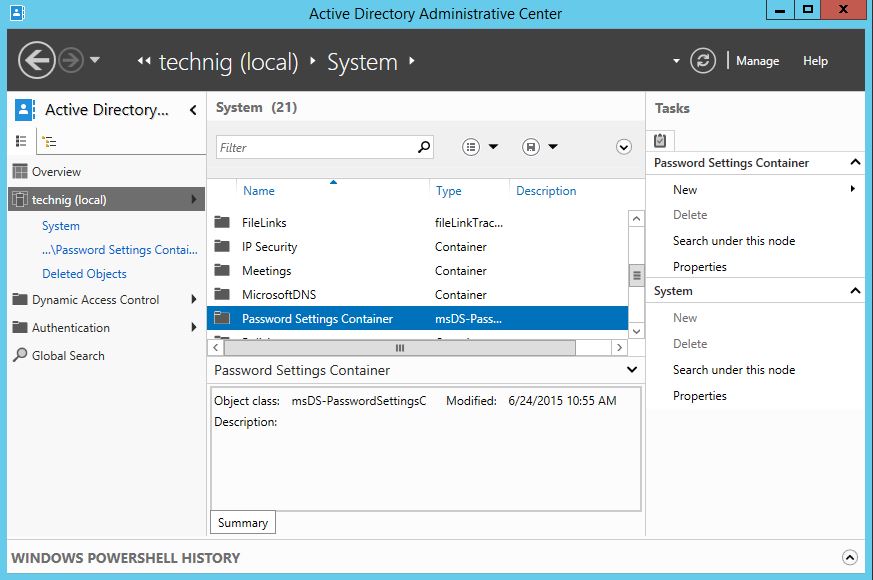This screenshot has width=873, height=580.
Task: Open the Help menu
Action: [x=815, y=61]
